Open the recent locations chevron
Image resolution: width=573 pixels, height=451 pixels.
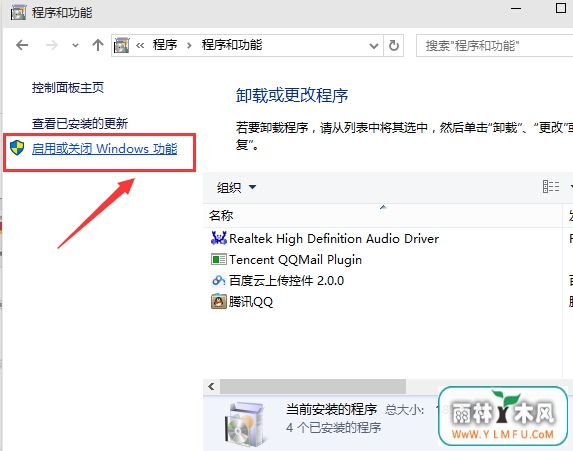click(x=75, y=46)
